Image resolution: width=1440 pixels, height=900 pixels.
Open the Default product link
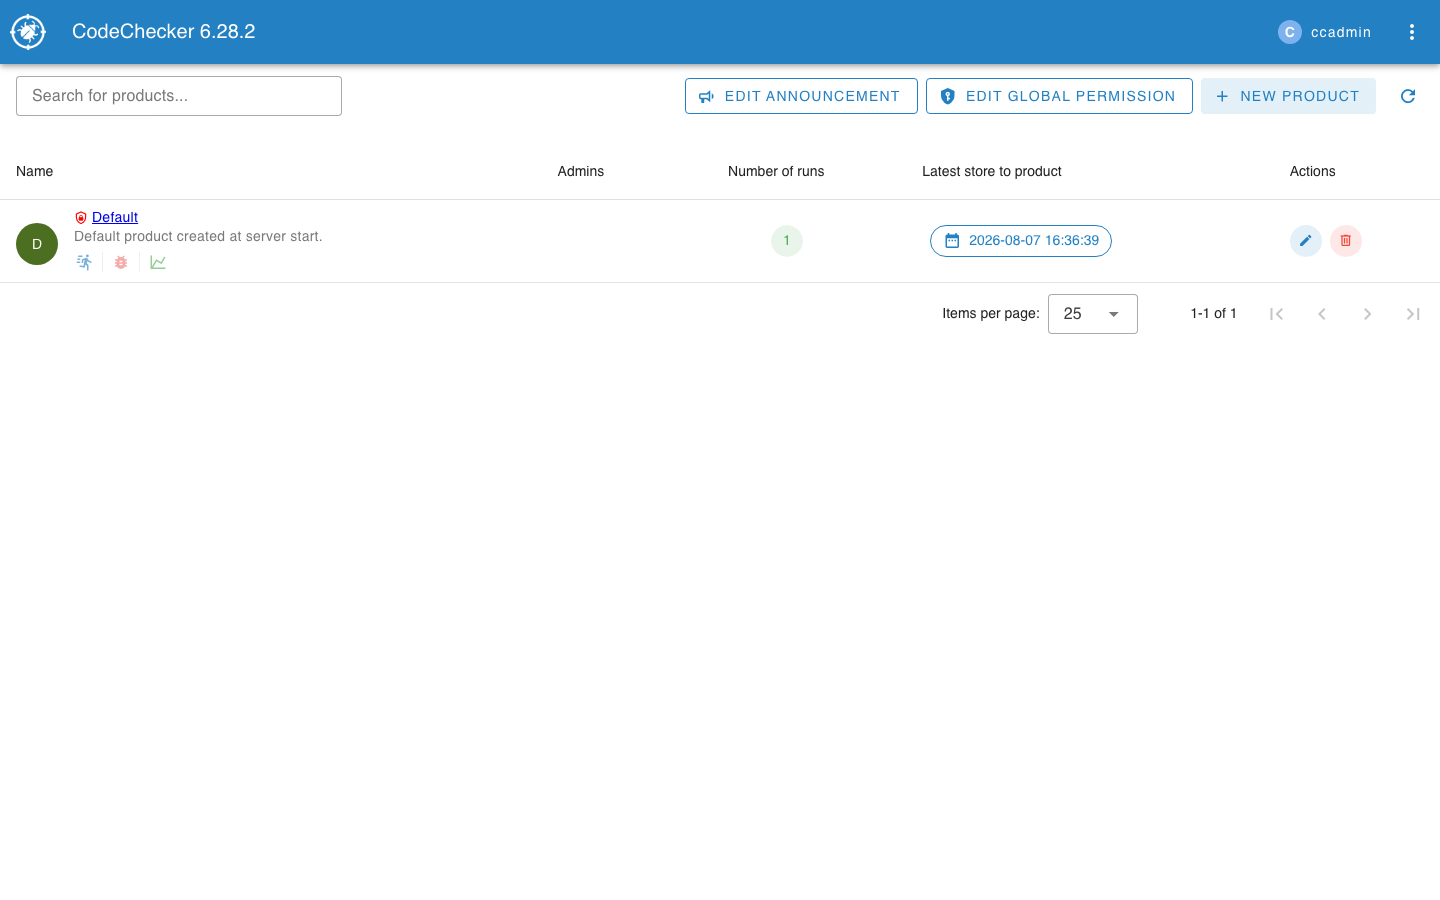(115, 217)
